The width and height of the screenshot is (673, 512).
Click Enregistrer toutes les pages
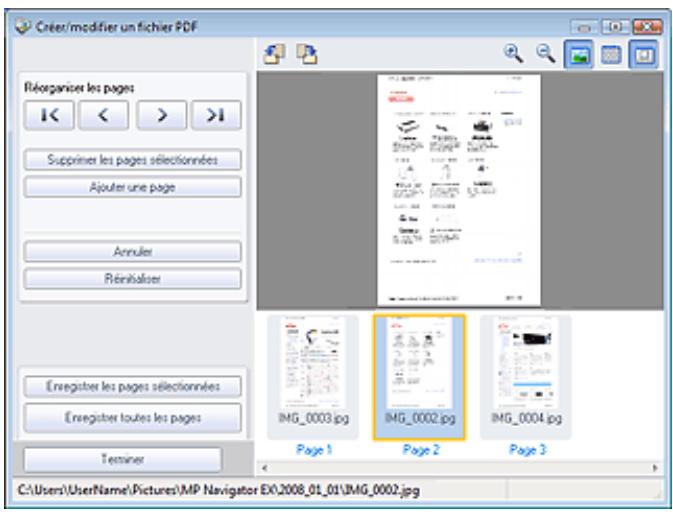pos(133,418)
